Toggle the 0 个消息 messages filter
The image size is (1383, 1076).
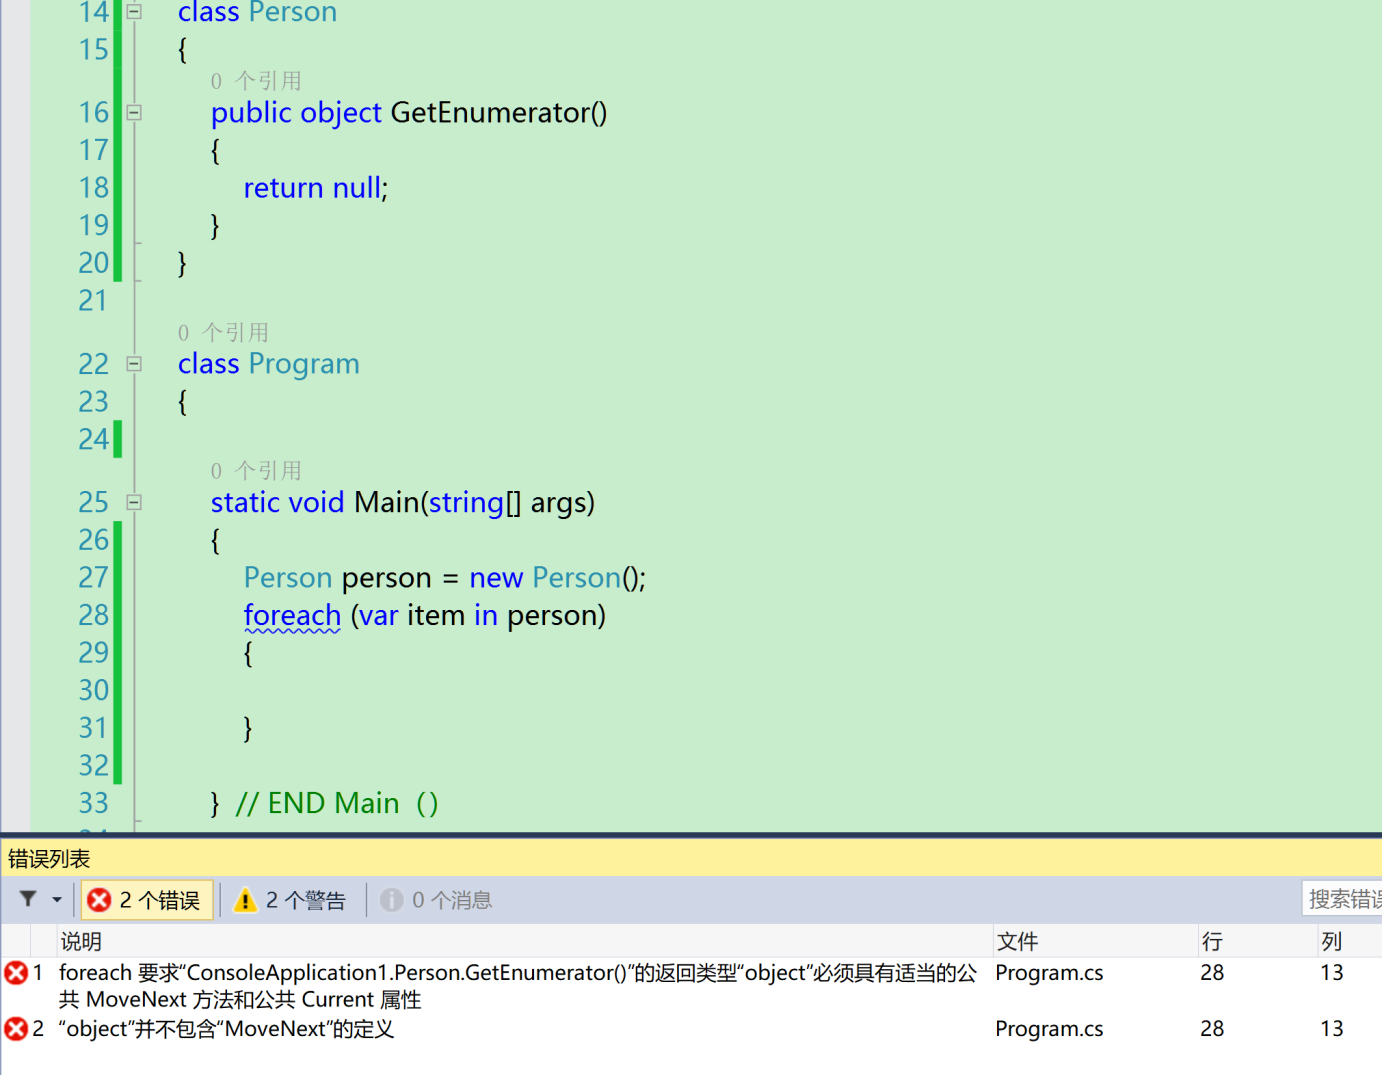tap(437, 900)
